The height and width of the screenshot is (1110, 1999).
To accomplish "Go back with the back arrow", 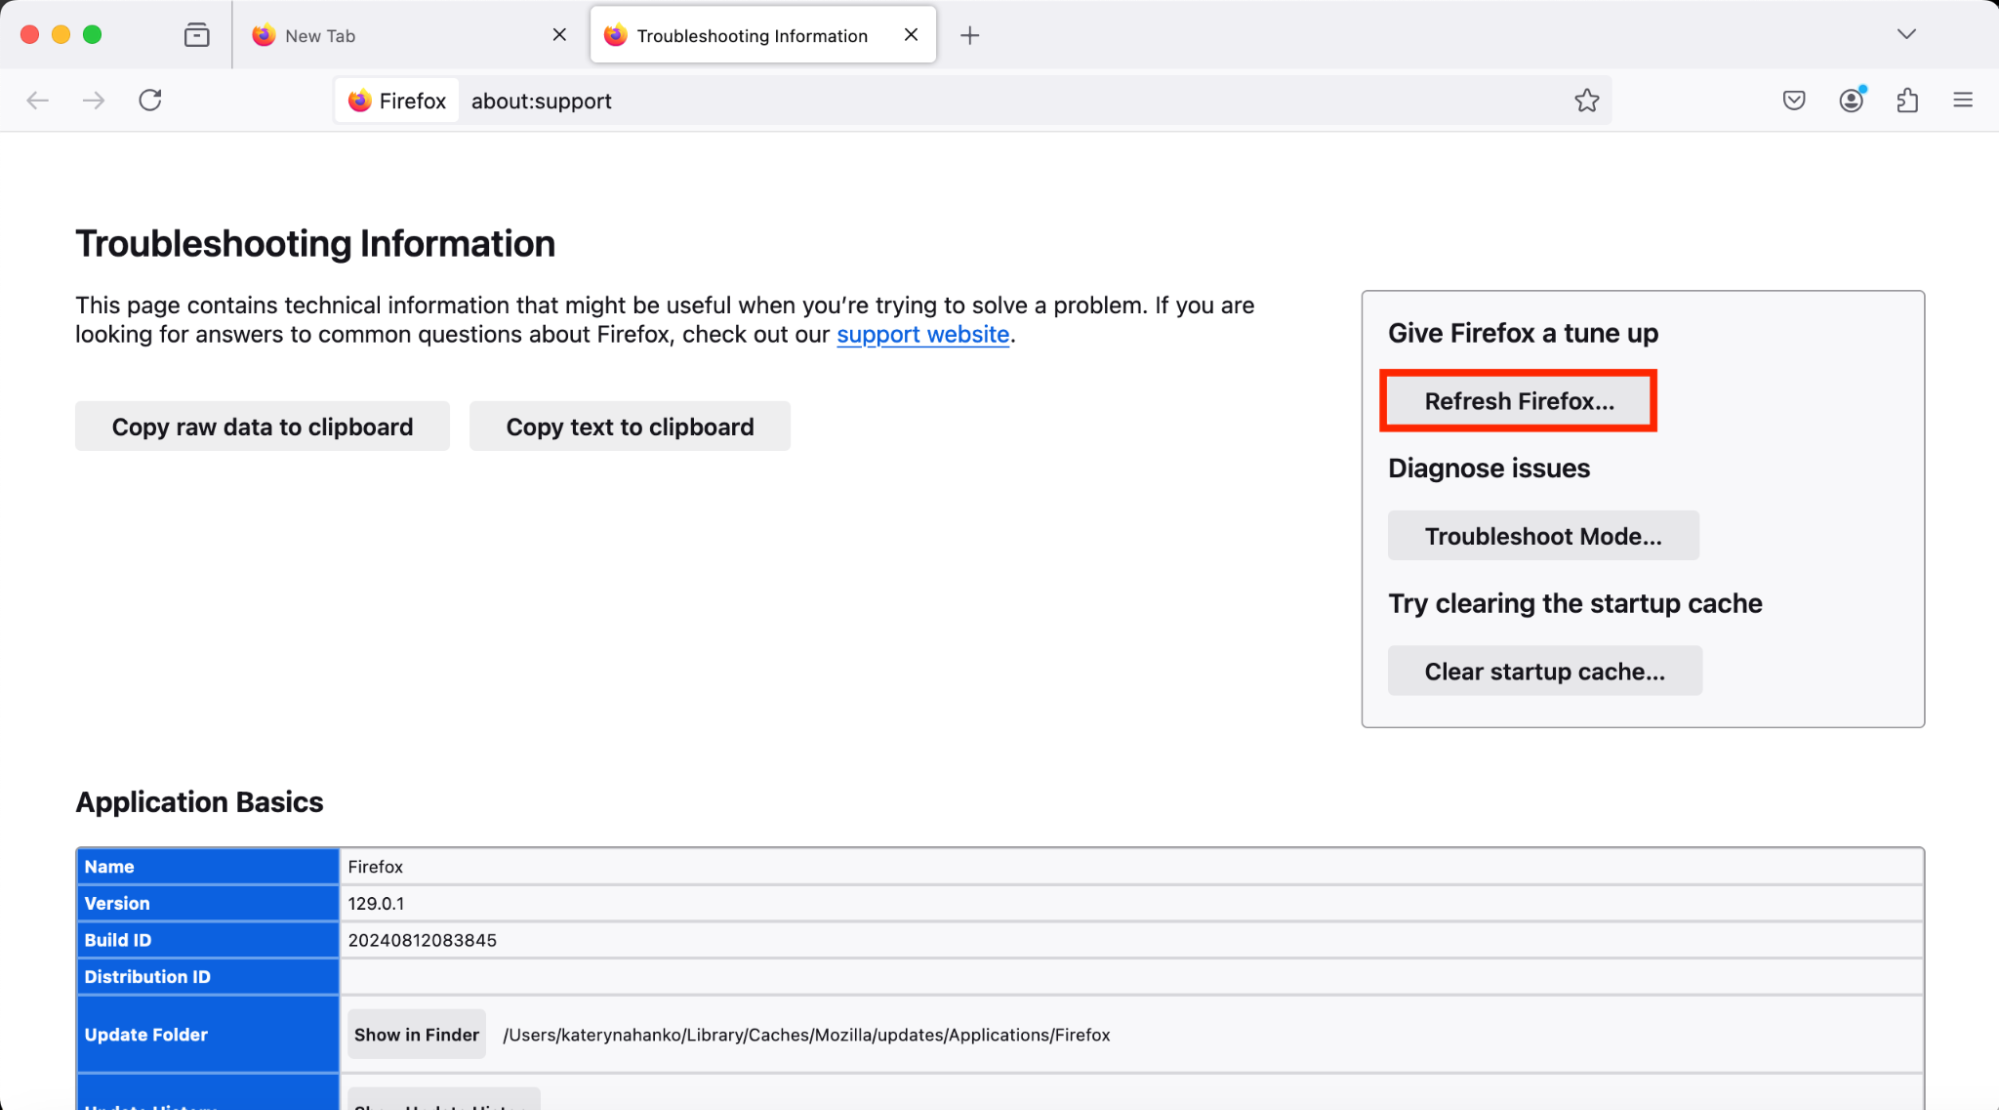I will click(x=38, y=100).
